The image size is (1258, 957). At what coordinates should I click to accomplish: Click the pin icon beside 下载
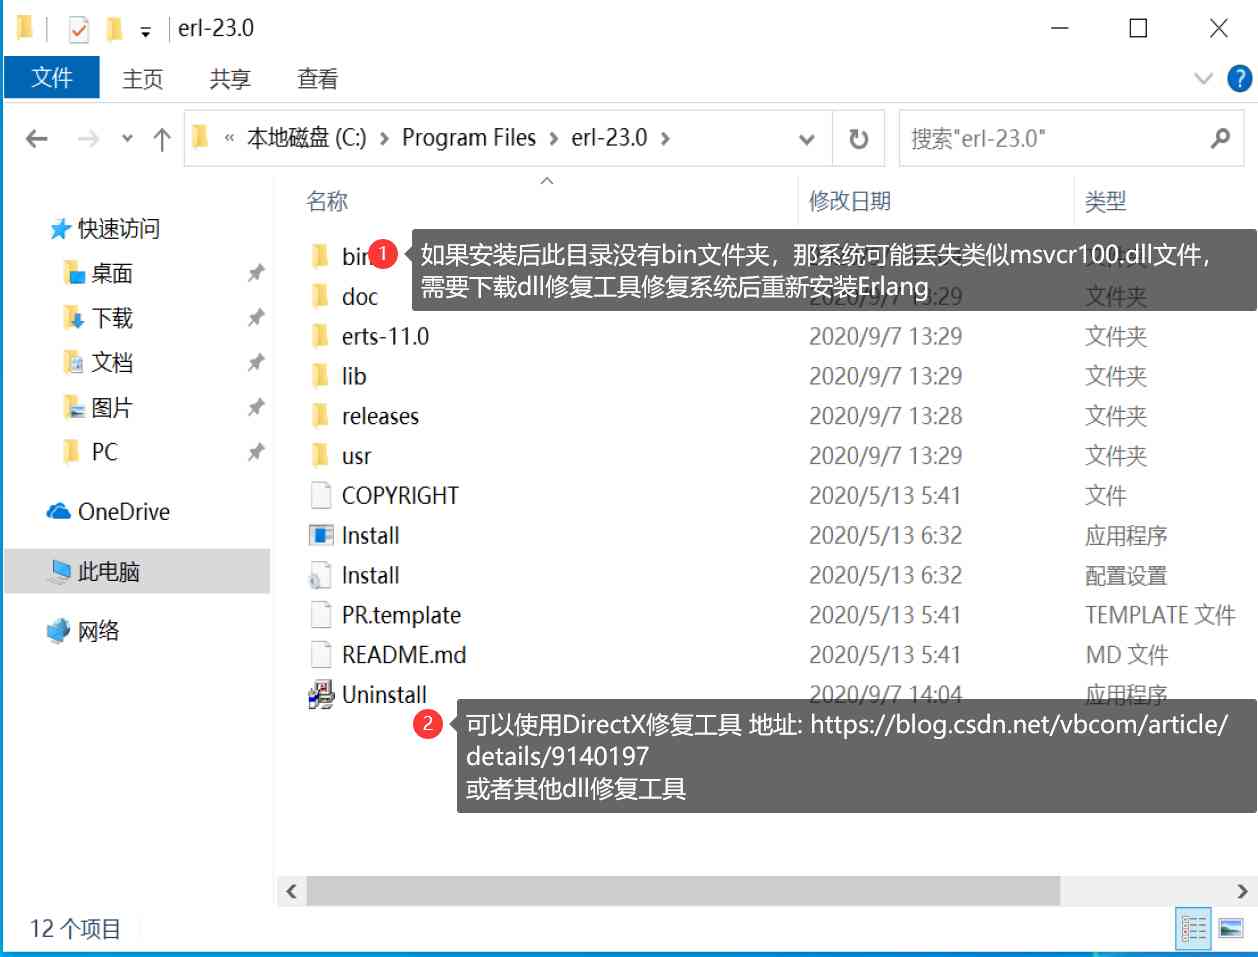[256, 317]
